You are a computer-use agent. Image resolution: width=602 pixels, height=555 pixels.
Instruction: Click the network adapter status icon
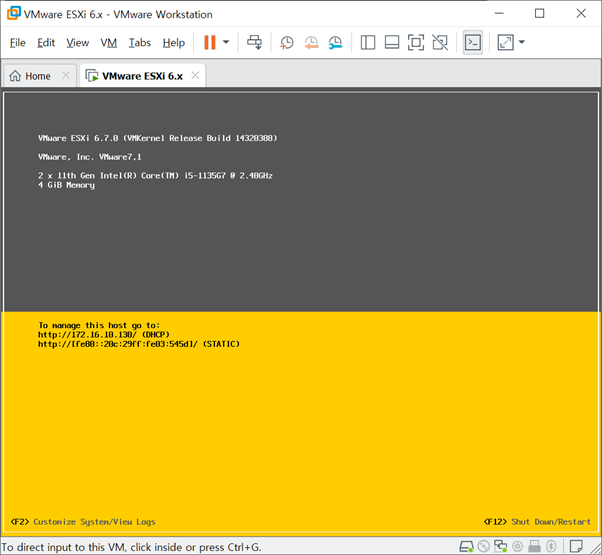tap(500, 546)
